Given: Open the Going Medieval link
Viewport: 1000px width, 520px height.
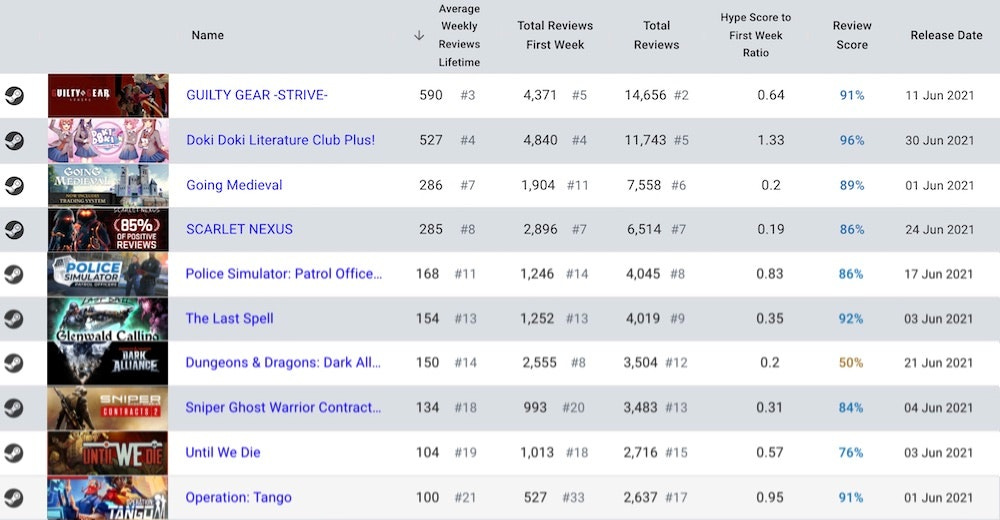Looking at the screenshot, I should [234, 185].
